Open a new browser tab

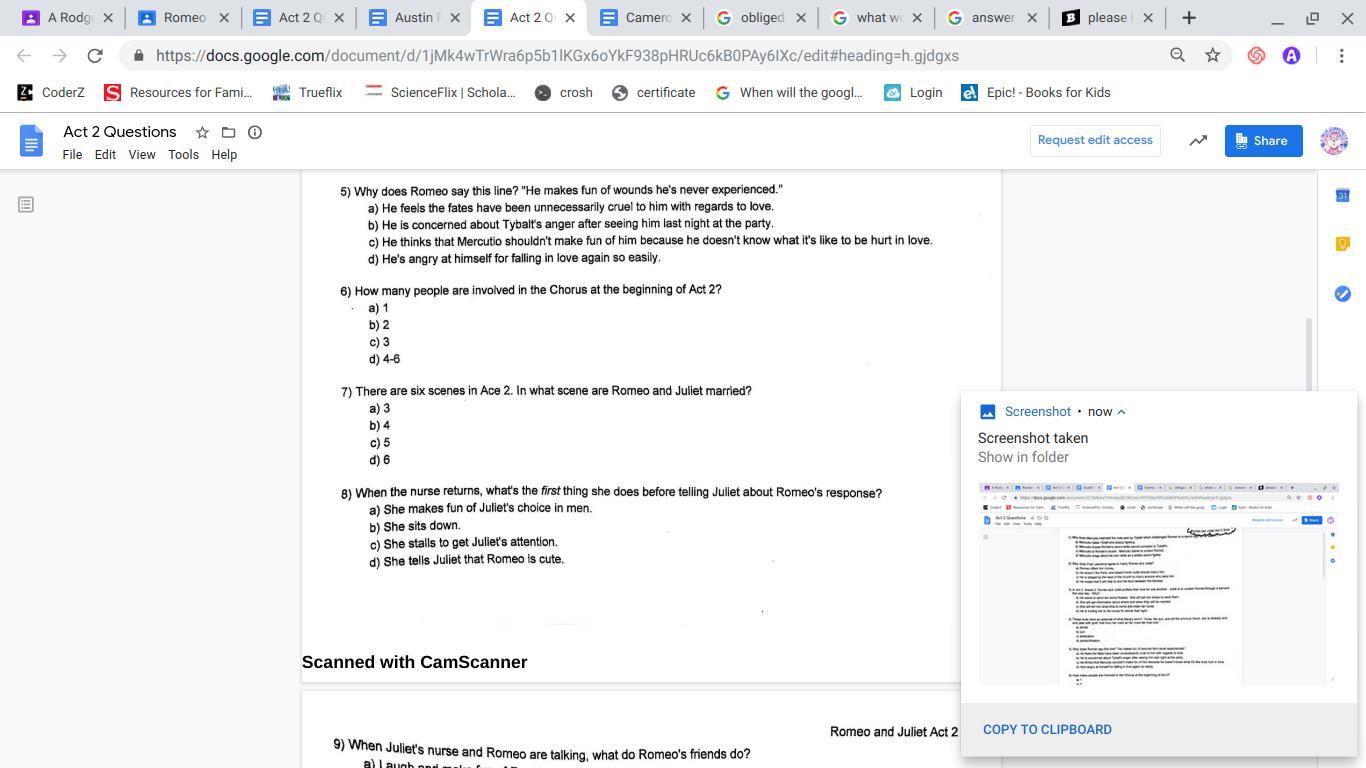click(x=1189, y=18)
